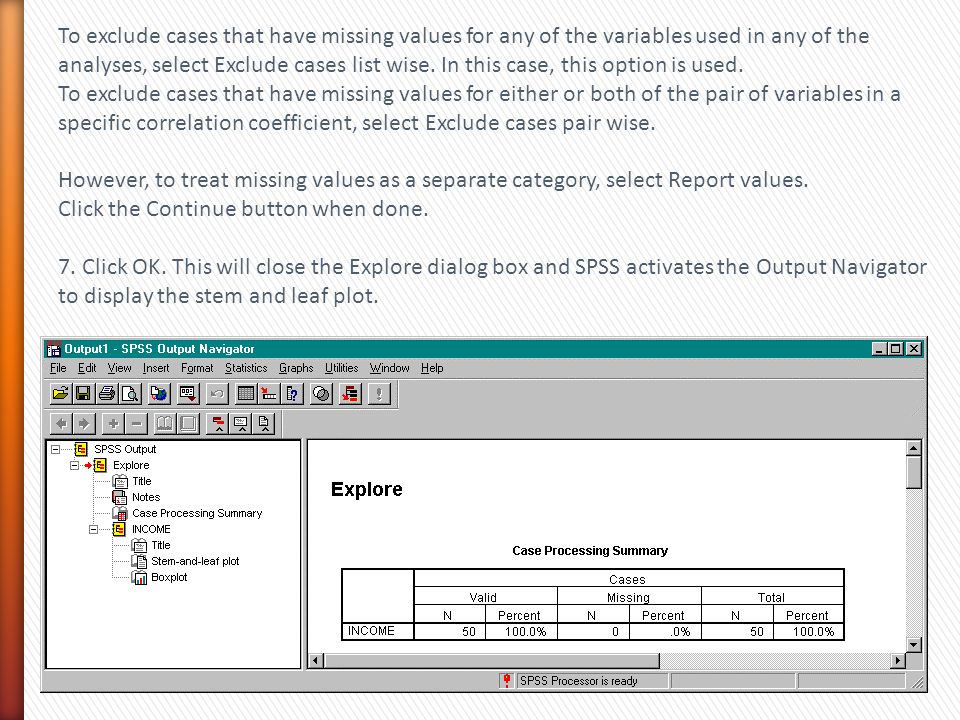Select the Explore item in the outline

[x=131, y=465]
